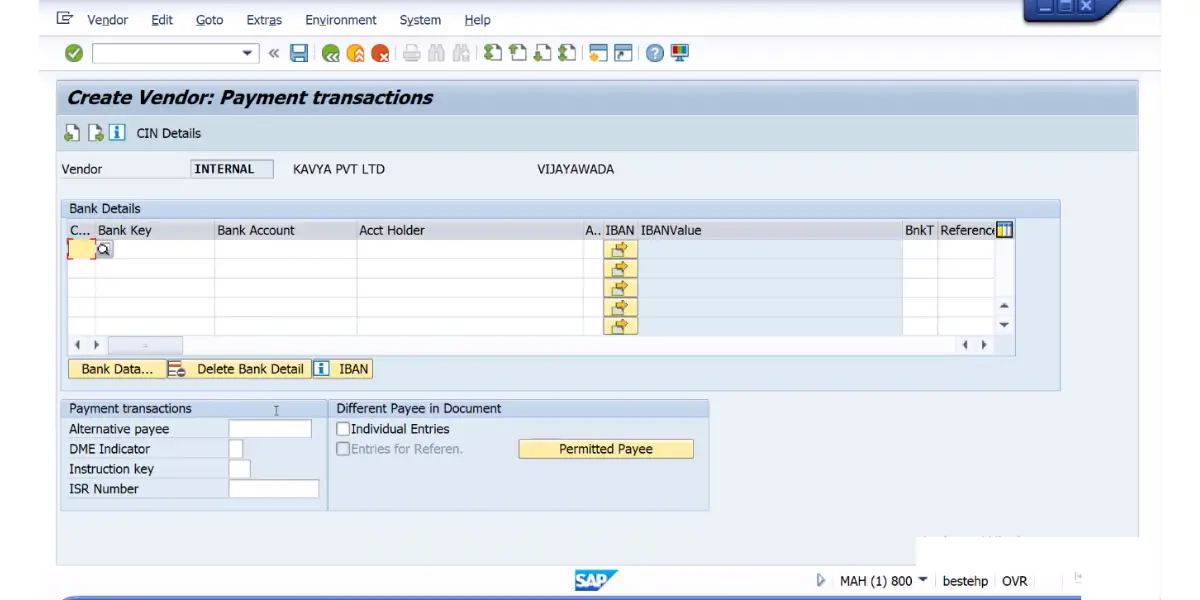Open Help with the question mark icon
This screenshot has height=600, width=1200.
(x=654, y=53)
